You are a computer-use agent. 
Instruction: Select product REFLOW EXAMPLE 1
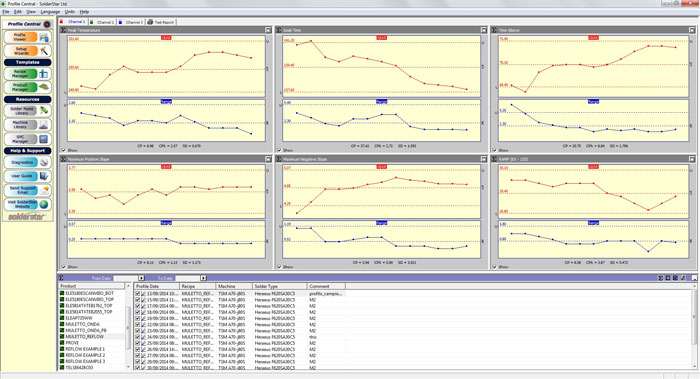click(x=85, y=349)
